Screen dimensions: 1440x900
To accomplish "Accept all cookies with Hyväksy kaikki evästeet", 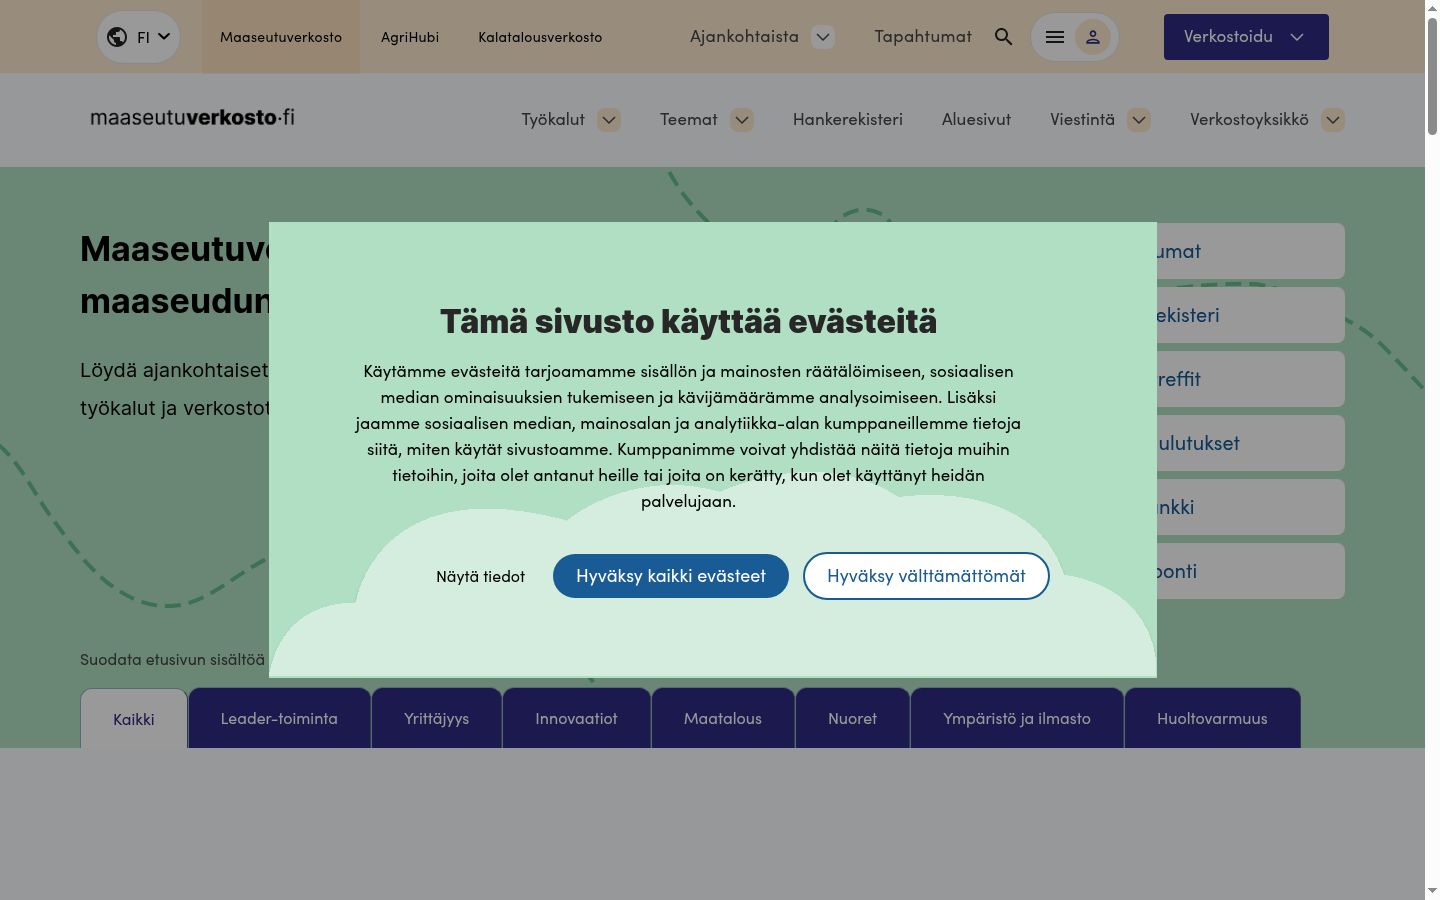I will click(671, 576).
